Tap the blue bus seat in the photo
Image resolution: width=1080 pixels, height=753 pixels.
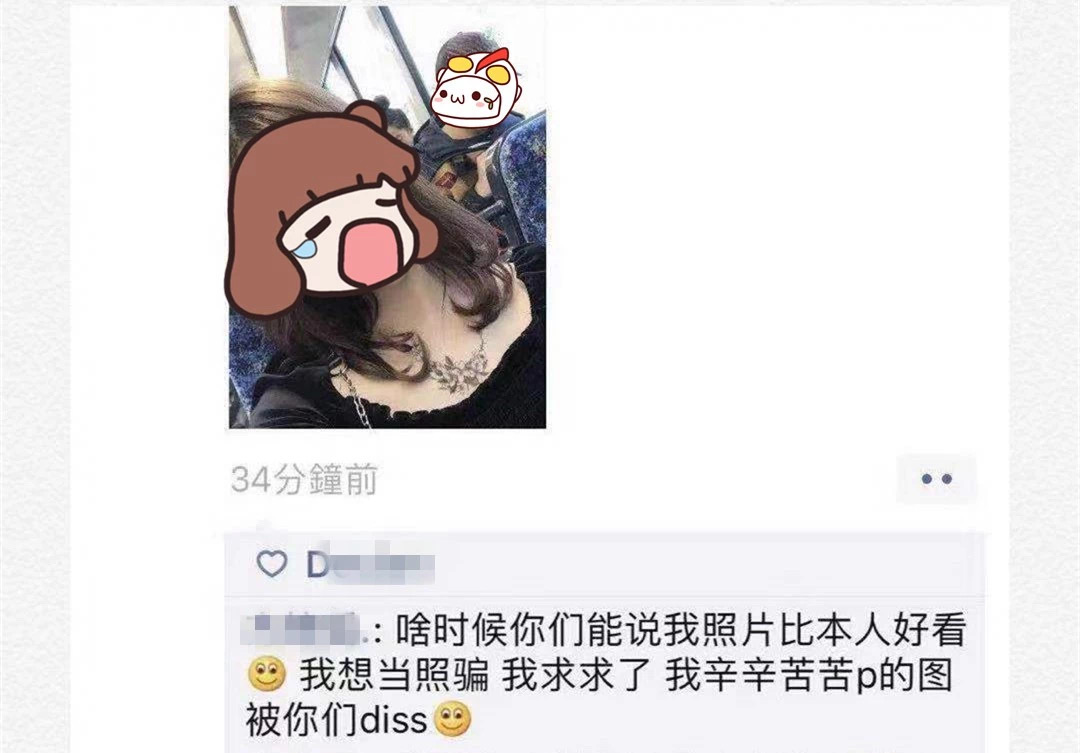click(x=521, y=179)
